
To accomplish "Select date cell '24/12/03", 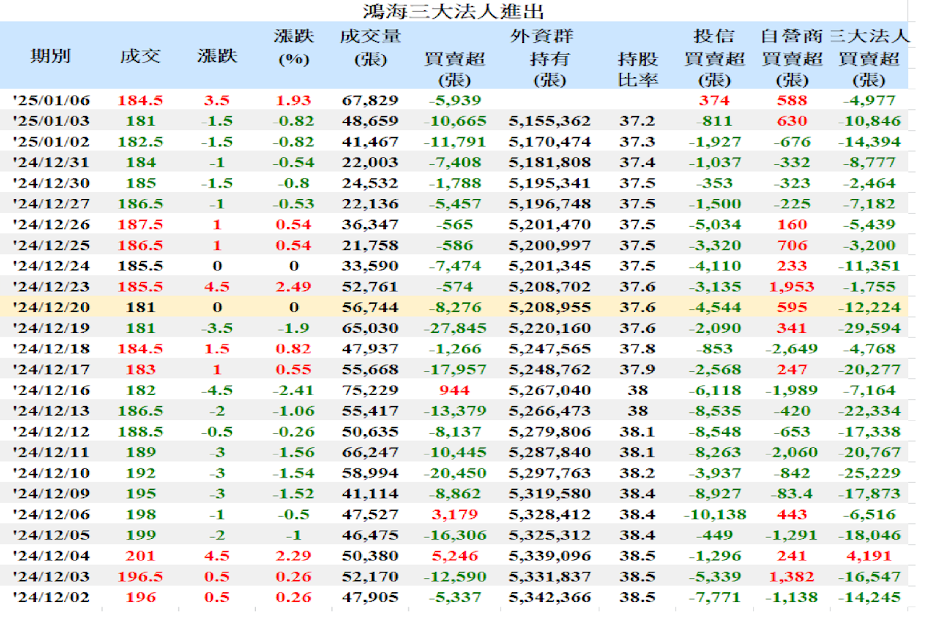I will coord(51,576).
